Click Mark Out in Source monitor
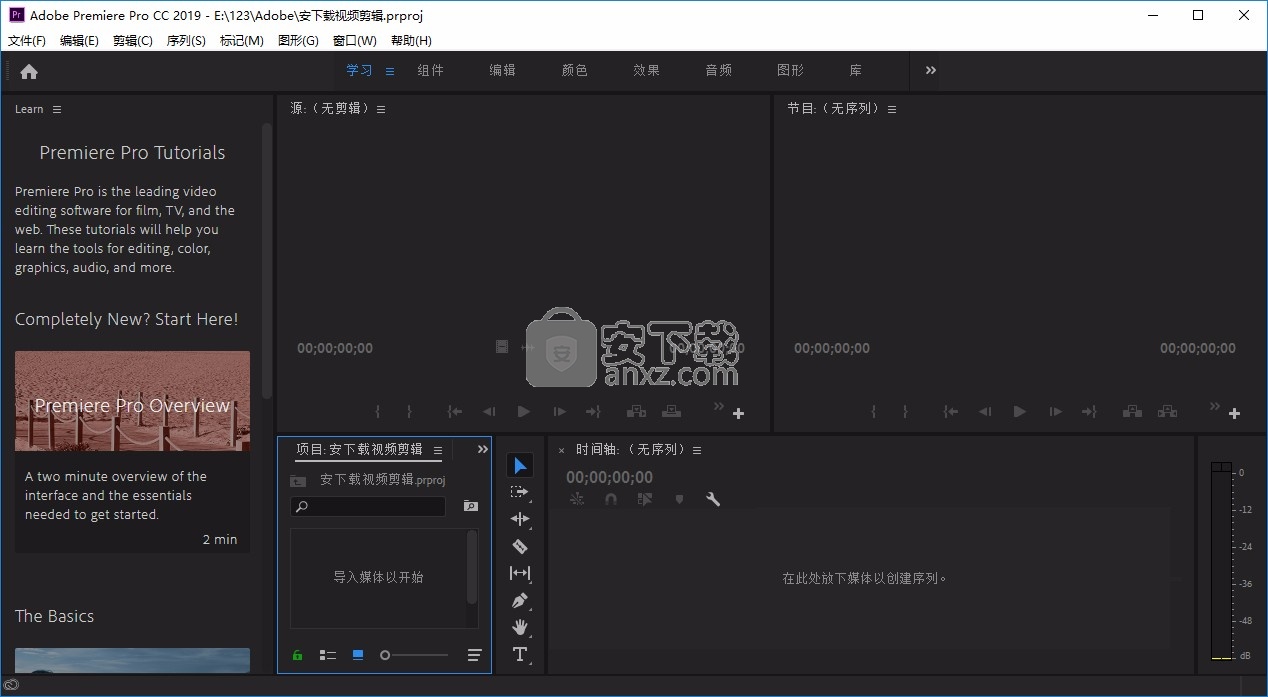The height and width of the screenshot is (697, 1268). tap(409, 412)
